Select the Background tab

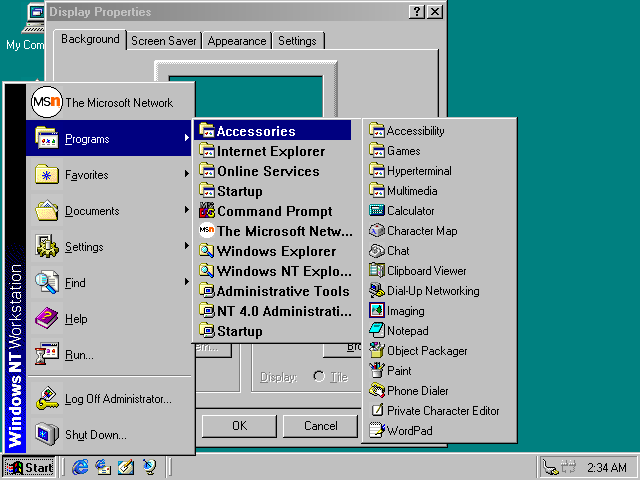click(90, 39)
